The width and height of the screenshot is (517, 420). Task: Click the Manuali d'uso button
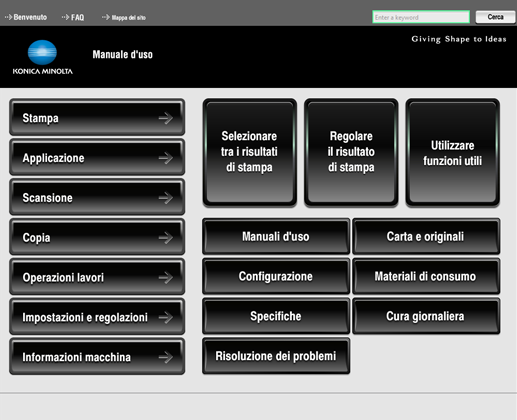pyautogui.click(x=276, y=236)
